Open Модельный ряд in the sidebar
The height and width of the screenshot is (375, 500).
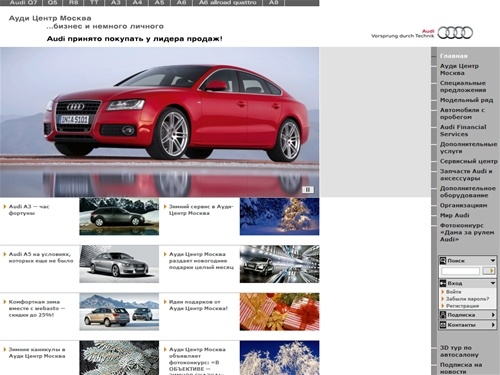(466, 100)
